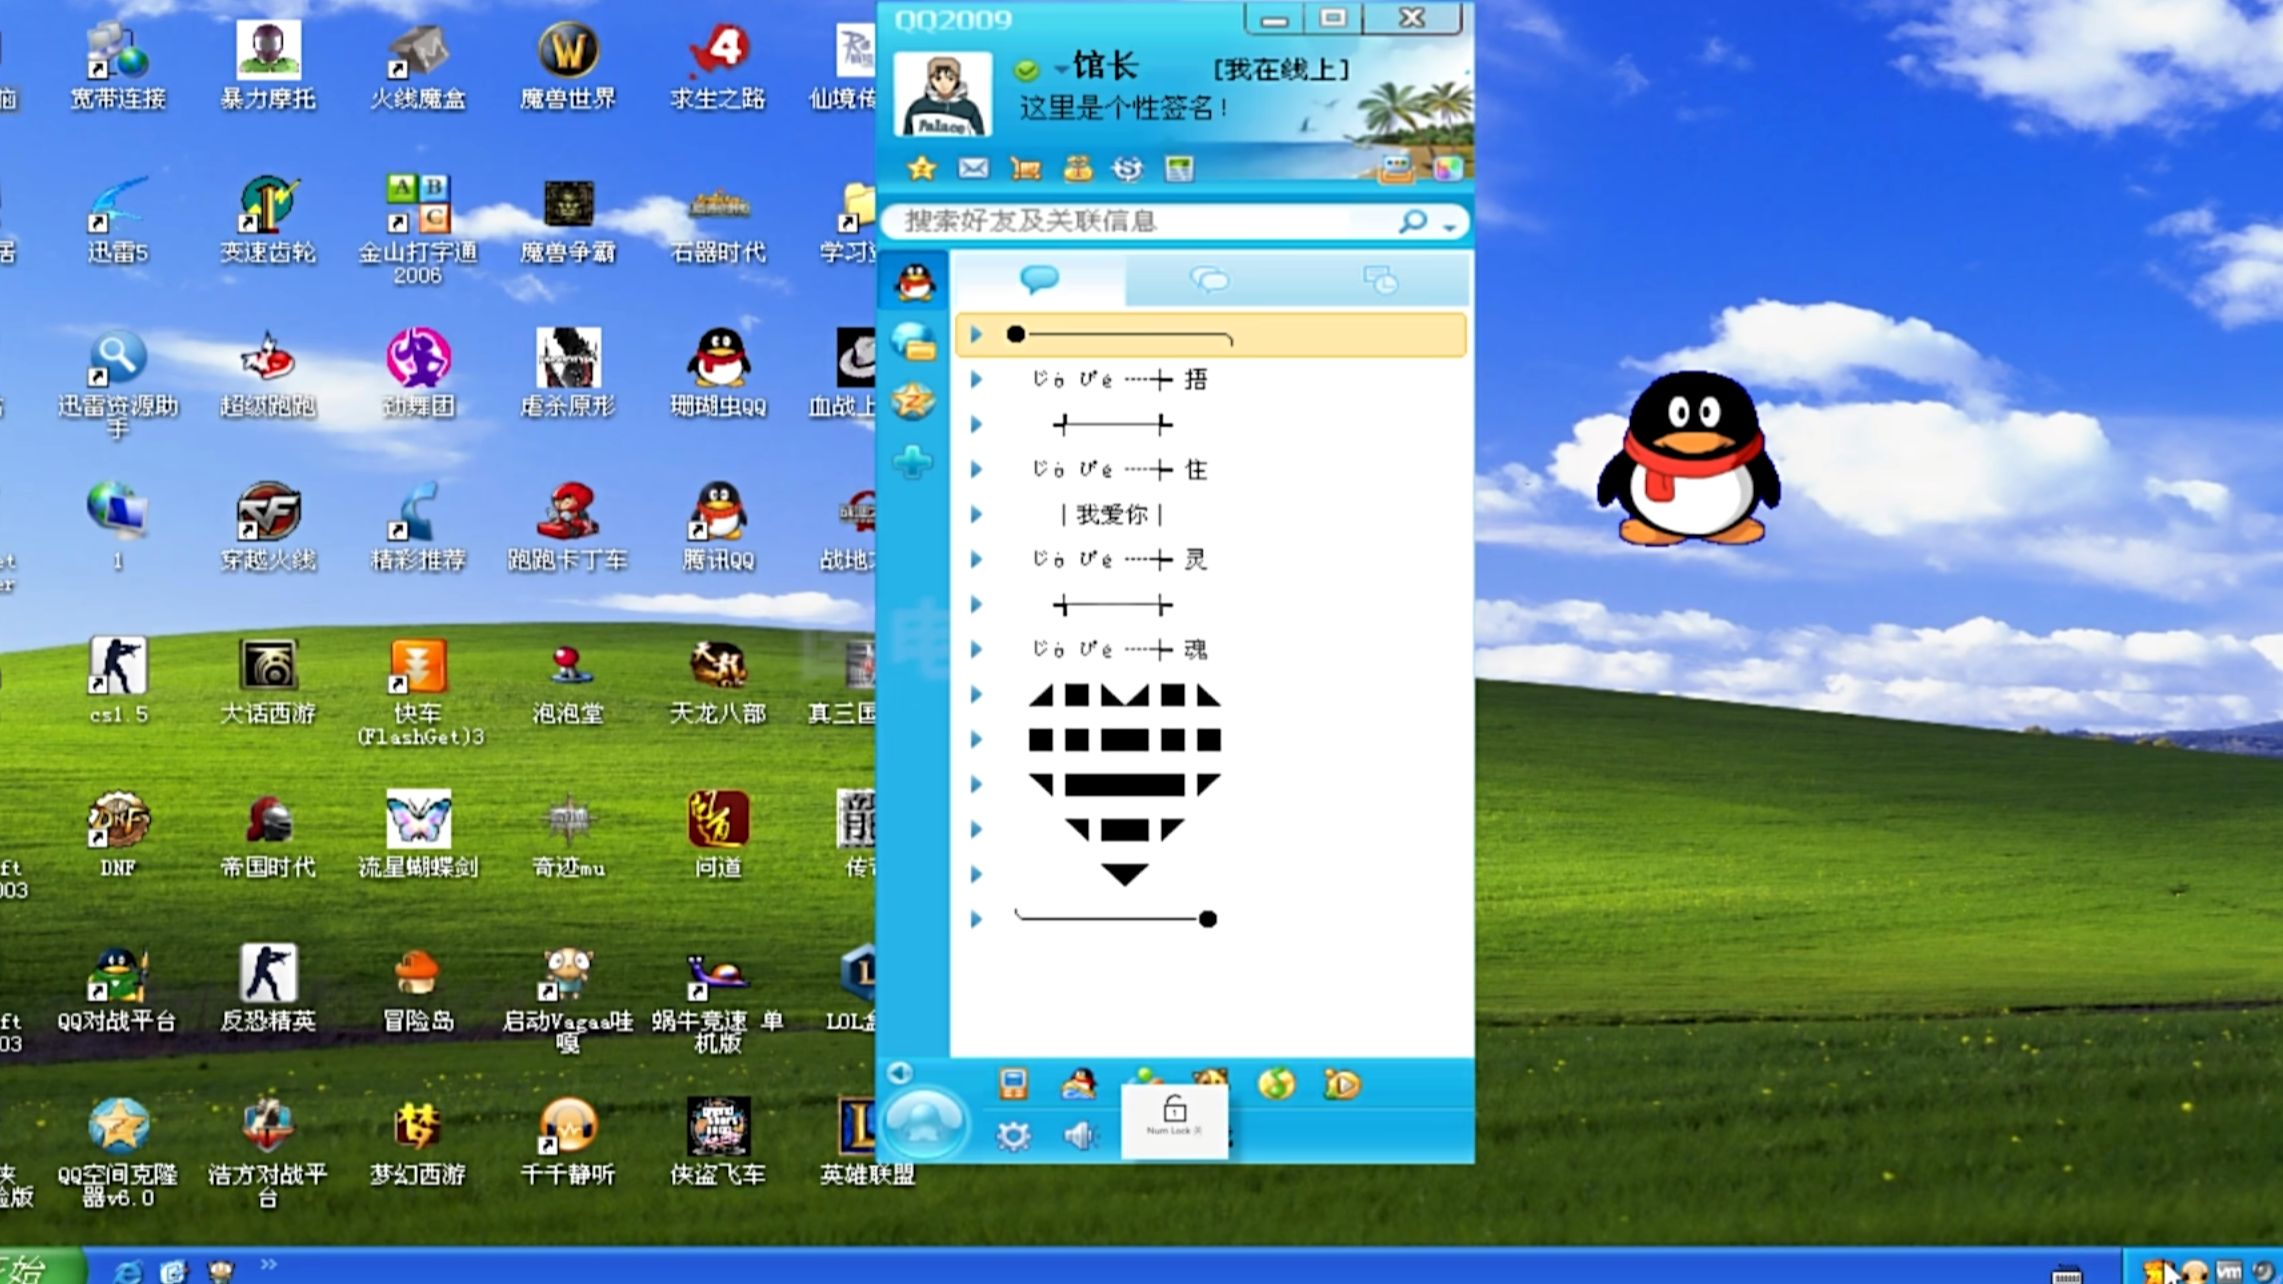The width and height of the screenshot is (2283, 1284).
Task: Launch the 魔兽争霸 desktop icon
Action: pyautogui.click(x=568, y=220)
